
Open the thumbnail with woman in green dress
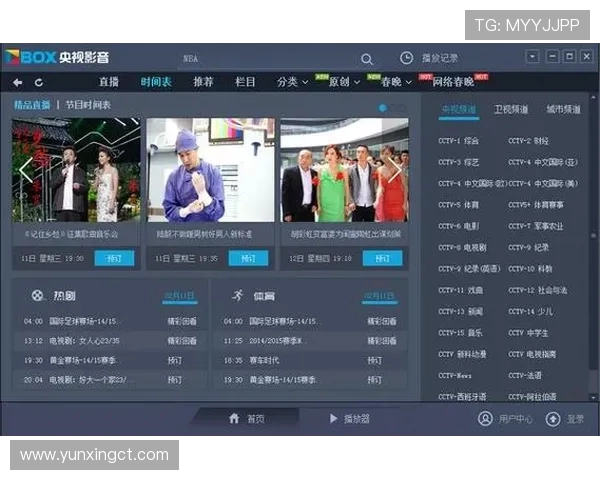344,170
